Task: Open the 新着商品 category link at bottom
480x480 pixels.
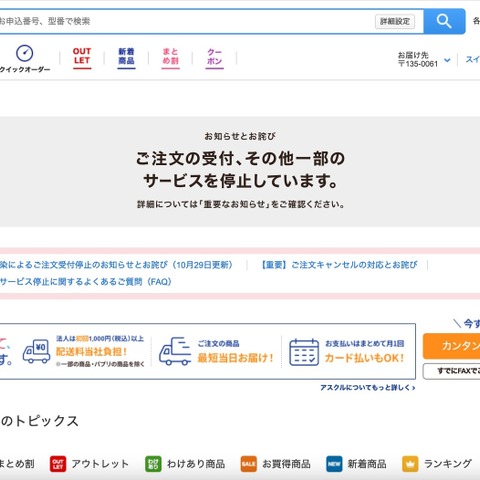Action: click(x=367, y=464)
